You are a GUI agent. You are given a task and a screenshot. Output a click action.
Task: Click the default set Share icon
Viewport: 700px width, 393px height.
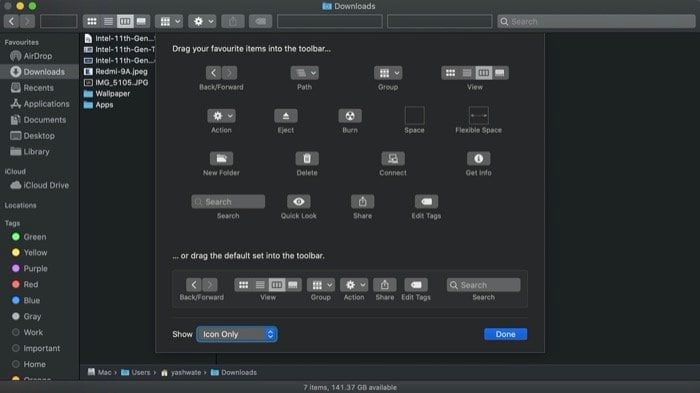385,285
